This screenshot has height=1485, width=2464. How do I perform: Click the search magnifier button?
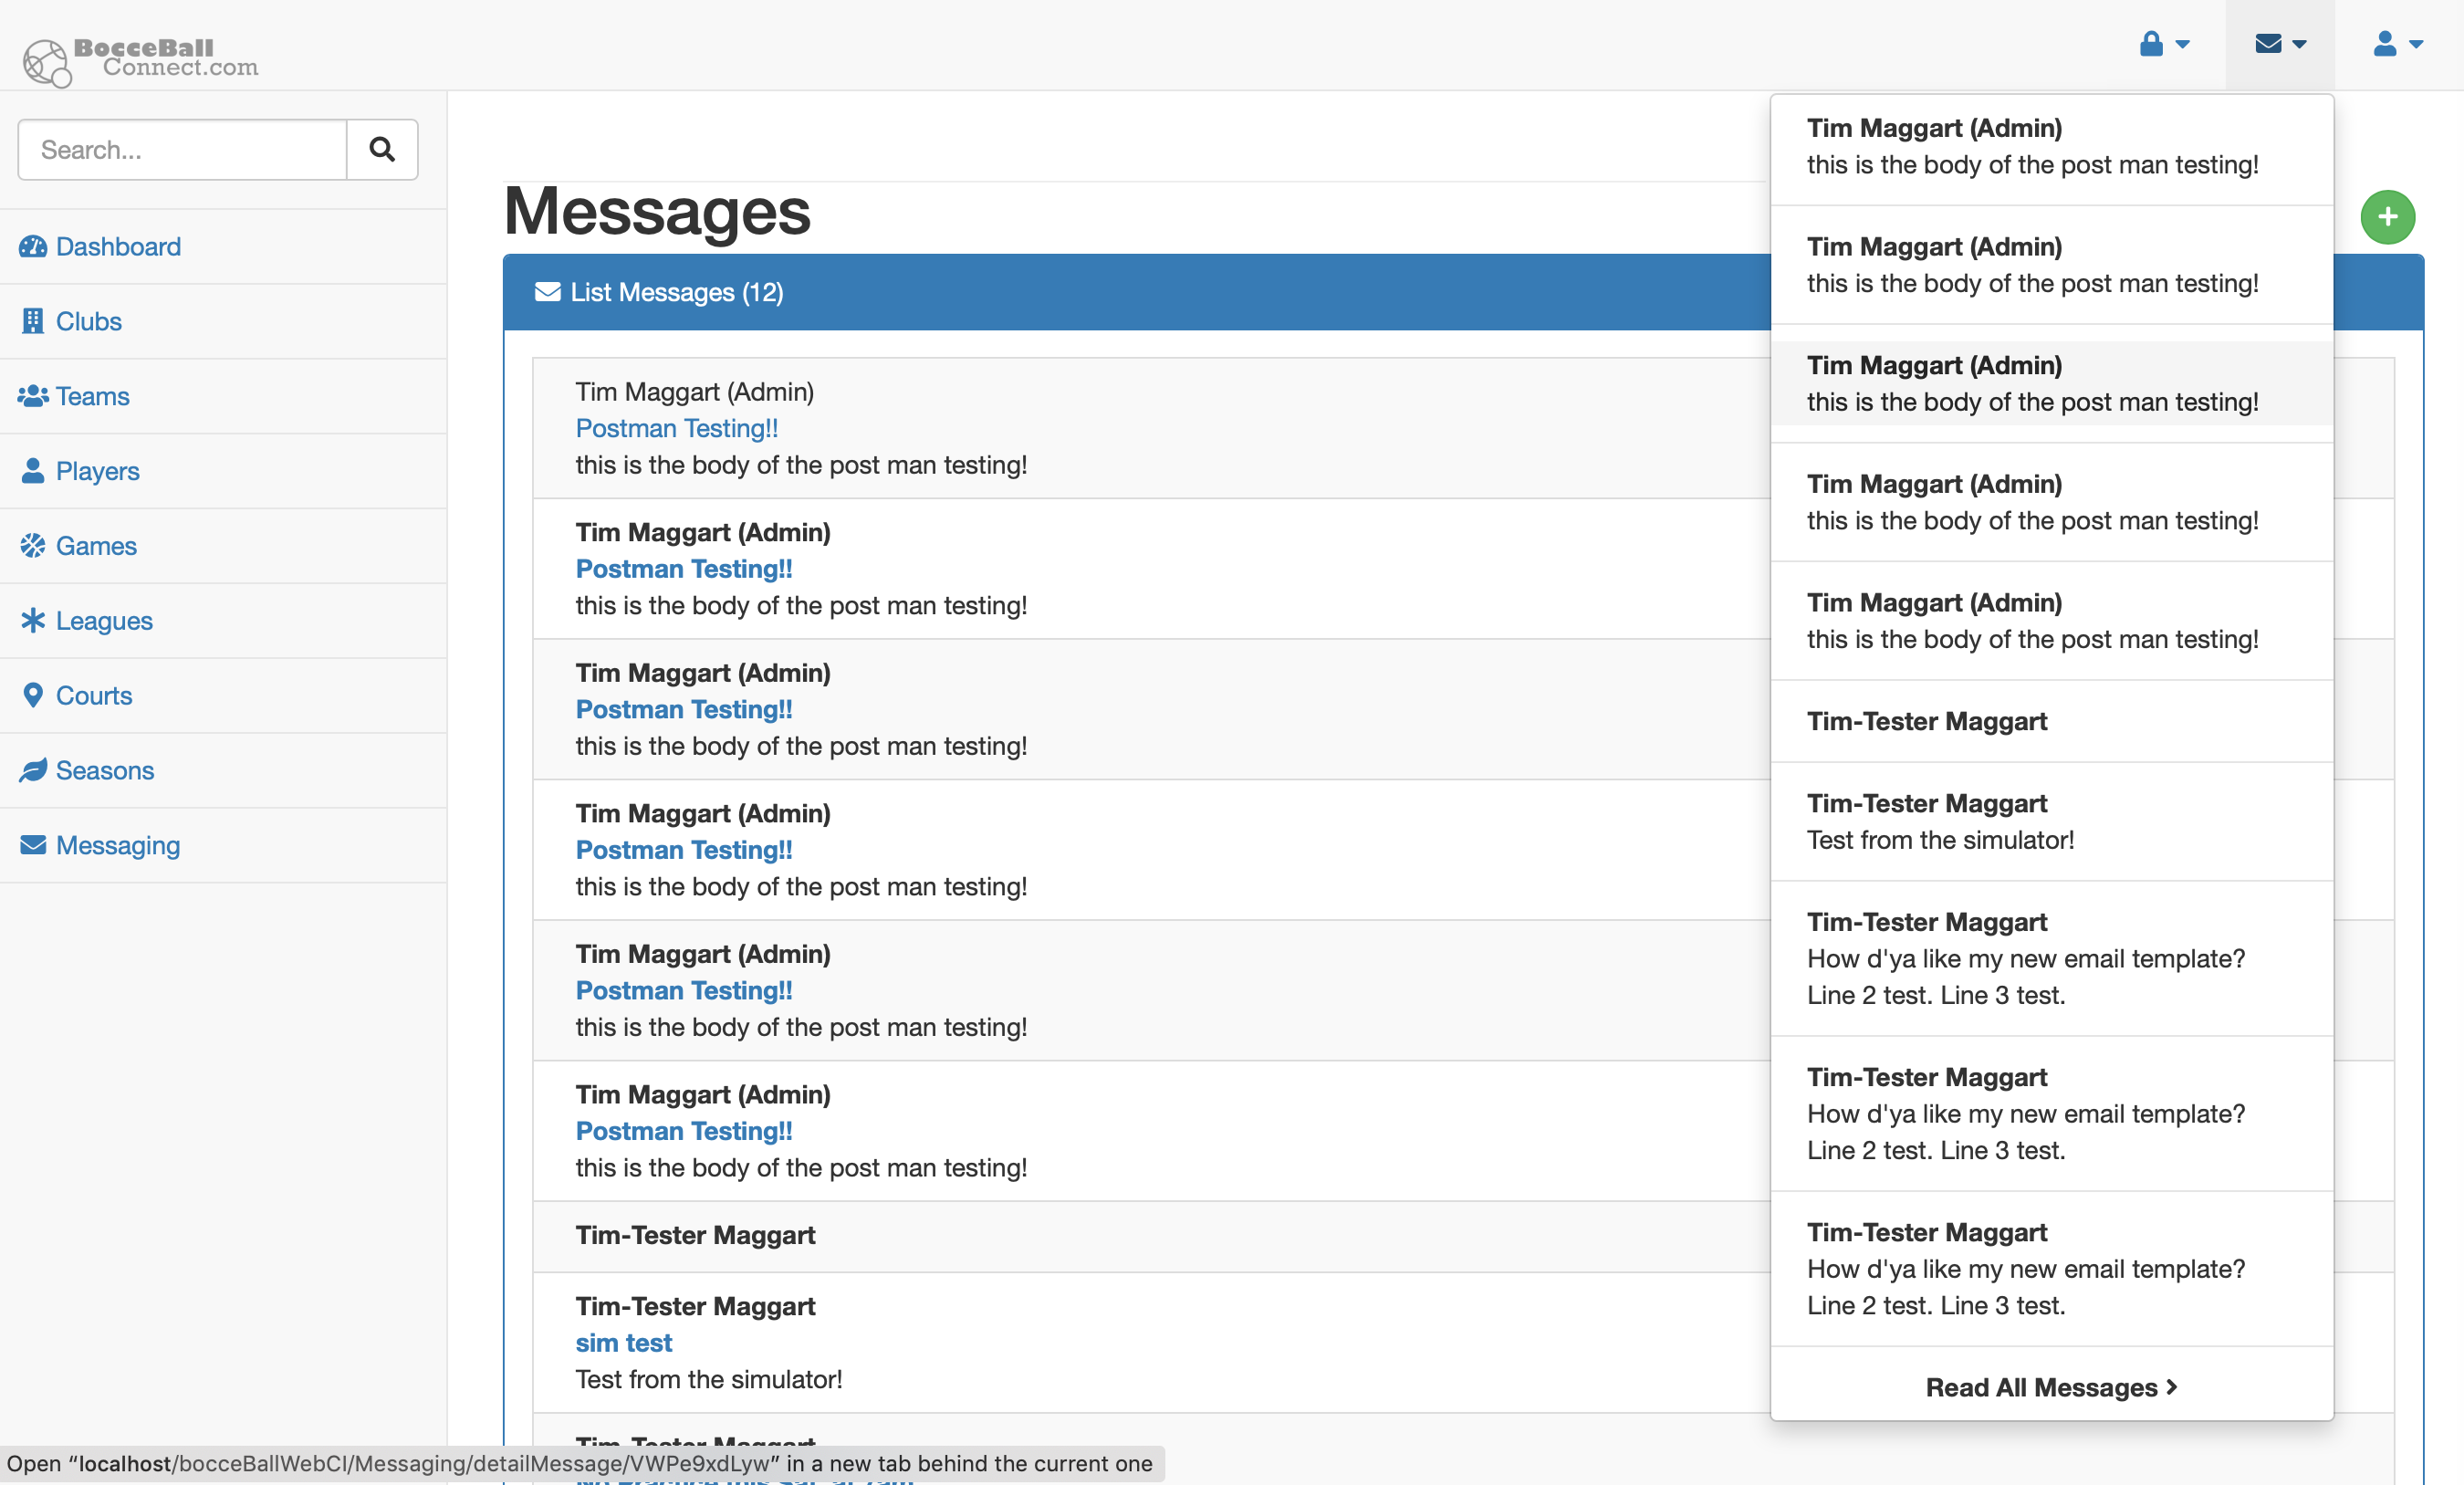click(381, 150)
